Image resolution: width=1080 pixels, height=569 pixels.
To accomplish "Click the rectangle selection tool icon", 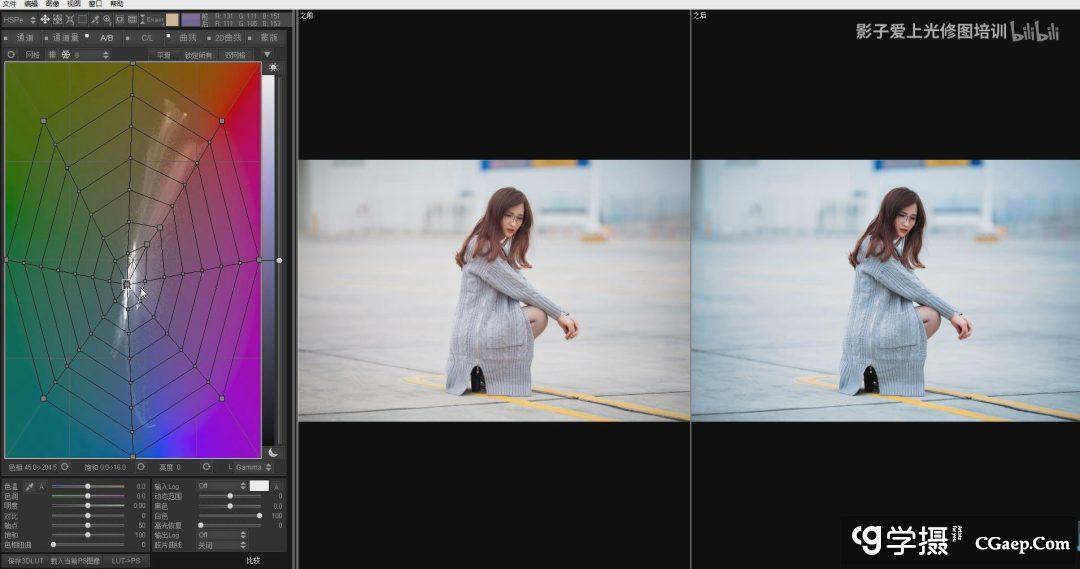I will [82, 19].
